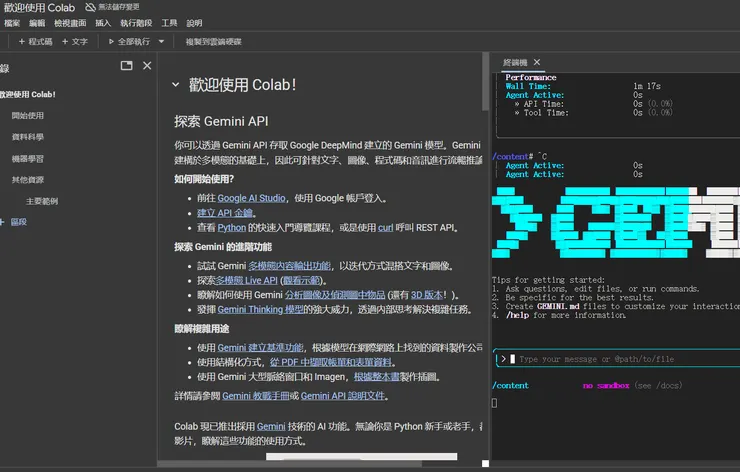Open the 檢視畫面 (View) menu
The height and width of the screenshot is (472, 740).
click(70, 23)
